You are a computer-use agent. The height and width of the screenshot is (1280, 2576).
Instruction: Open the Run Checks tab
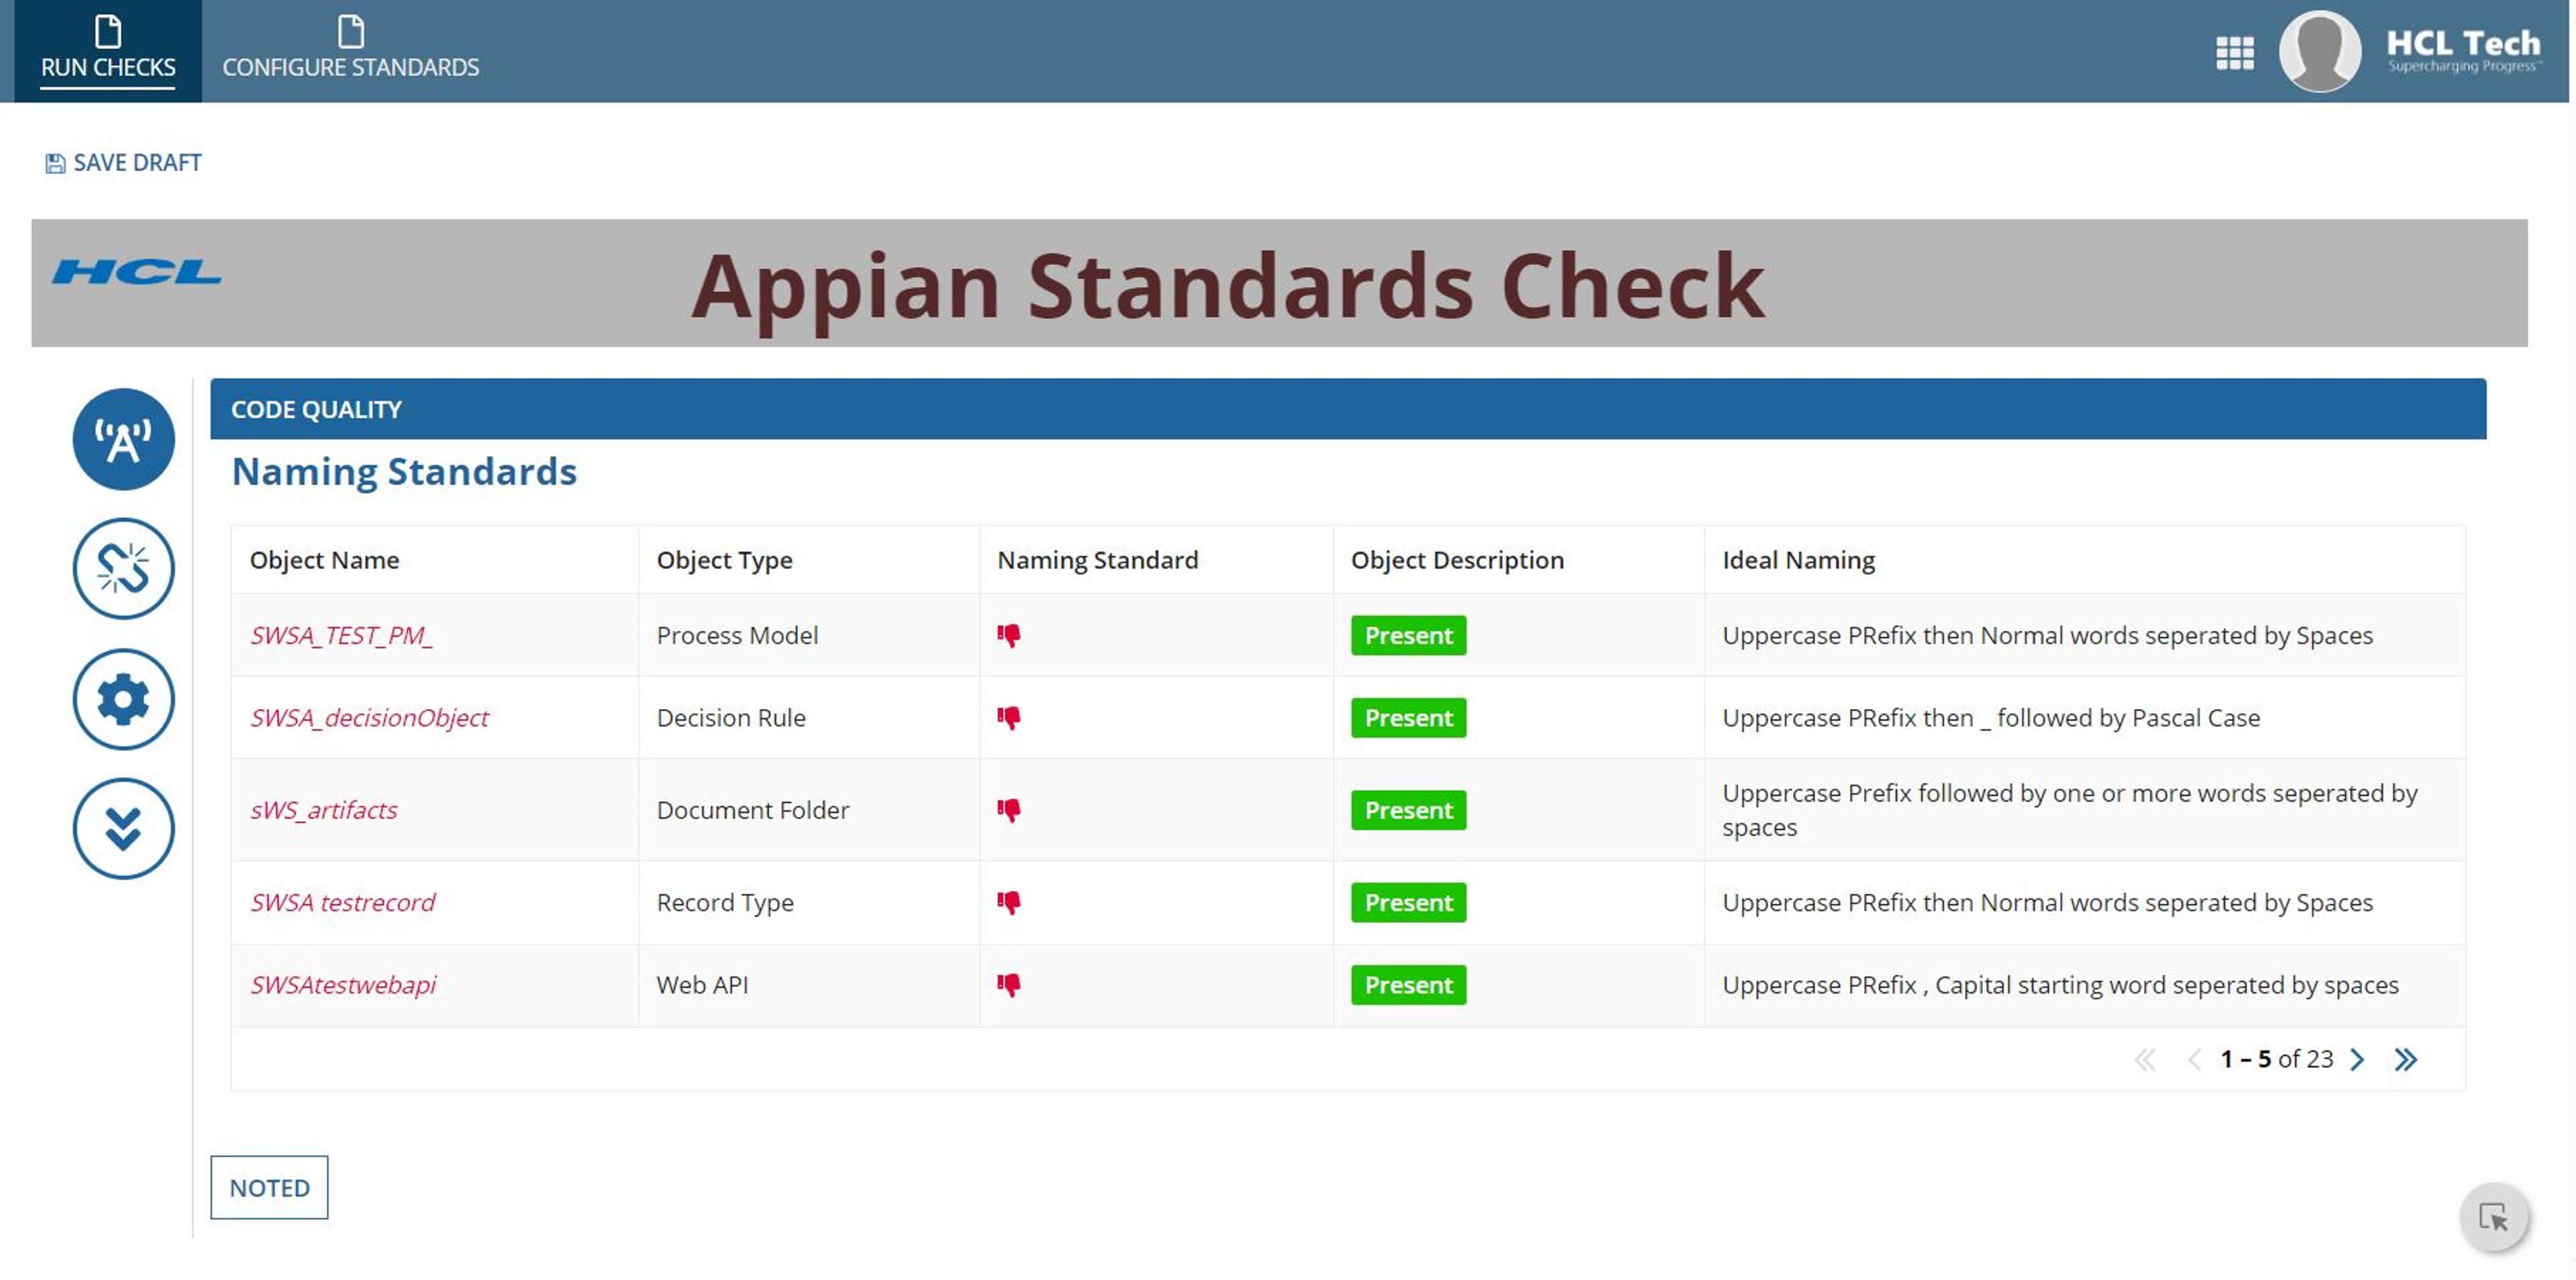coord(107,50)
